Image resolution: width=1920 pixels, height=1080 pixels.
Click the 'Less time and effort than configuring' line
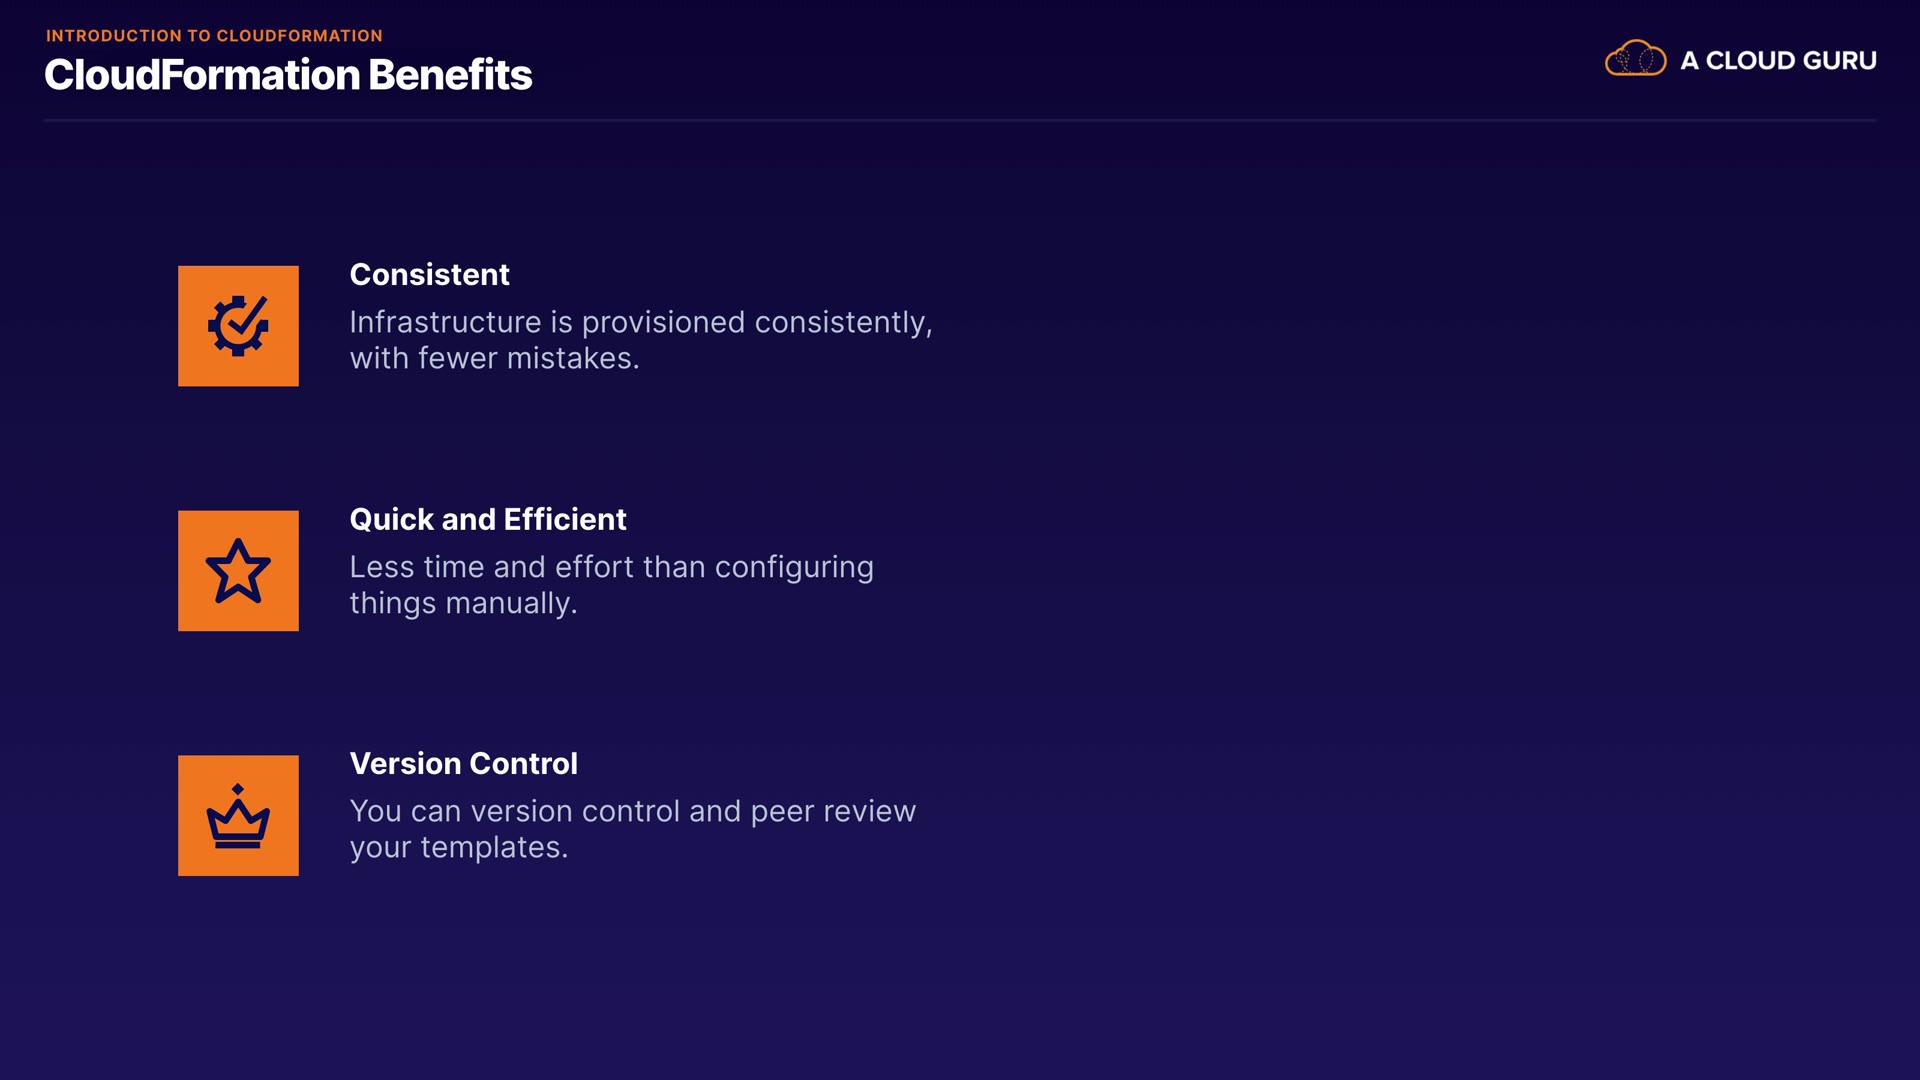(611, 568)
